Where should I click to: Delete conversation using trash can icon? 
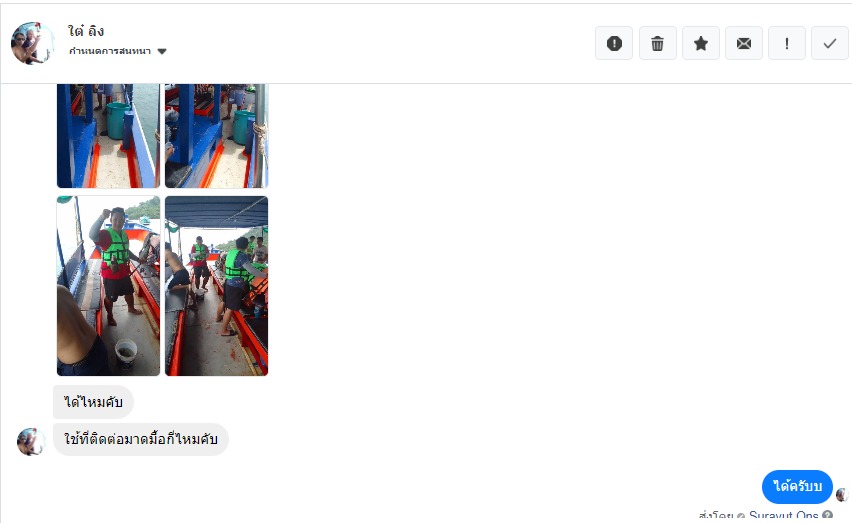tap(657, 43)
